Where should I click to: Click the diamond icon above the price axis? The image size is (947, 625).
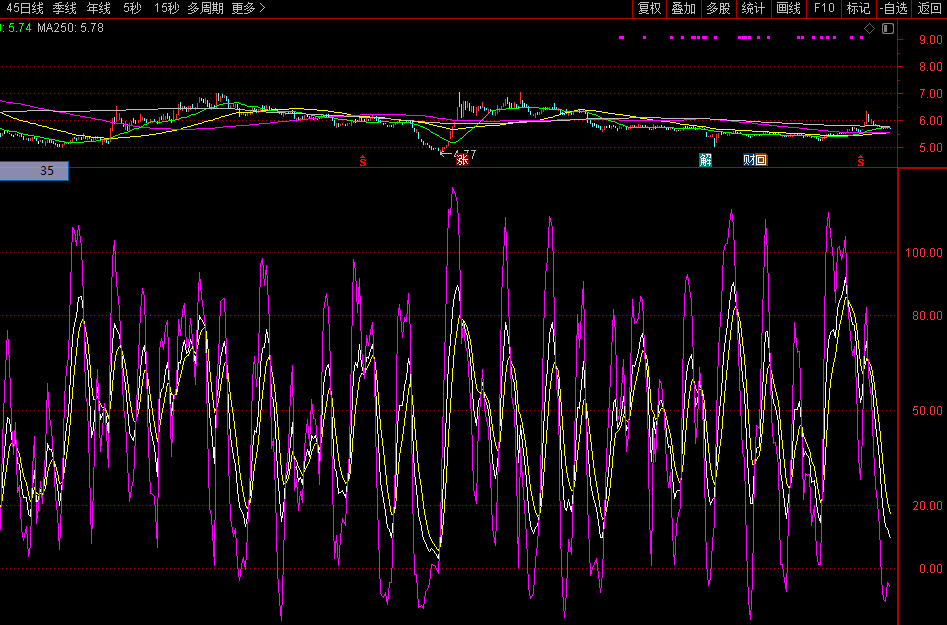(869, 28)
